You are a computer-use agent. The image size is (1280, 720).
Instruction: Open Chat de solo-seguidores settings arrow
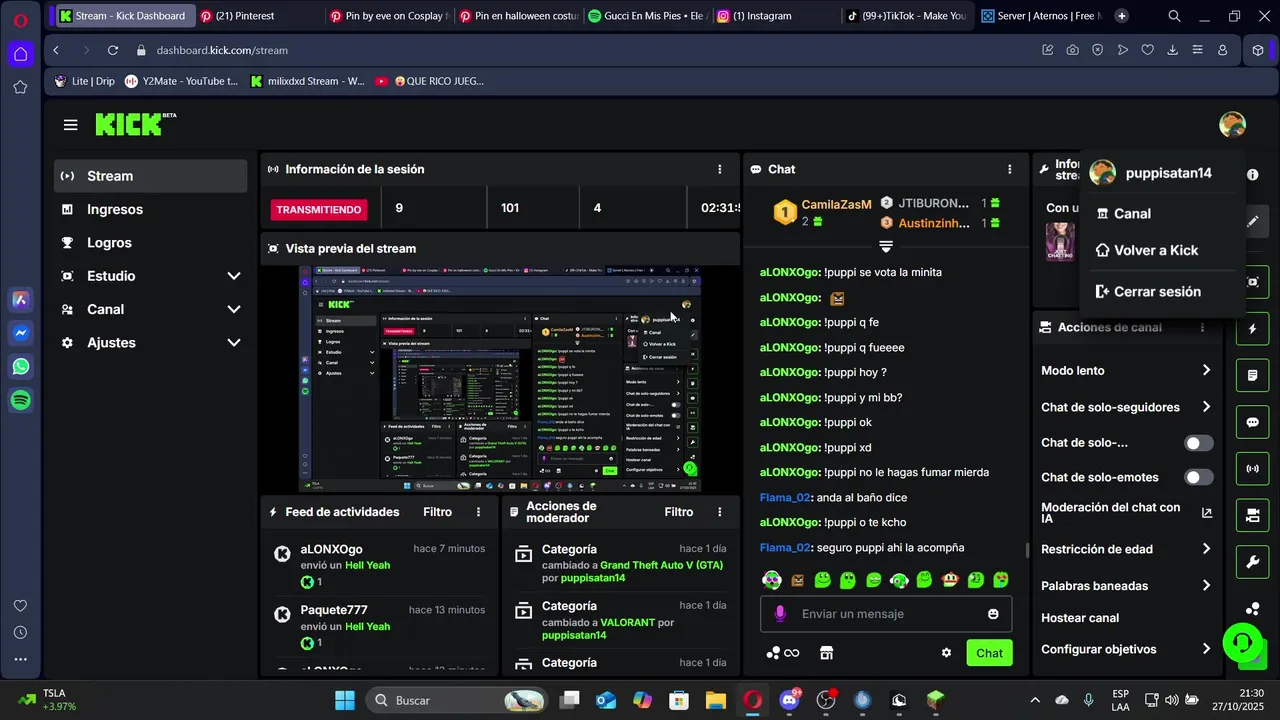point(1206,407)
